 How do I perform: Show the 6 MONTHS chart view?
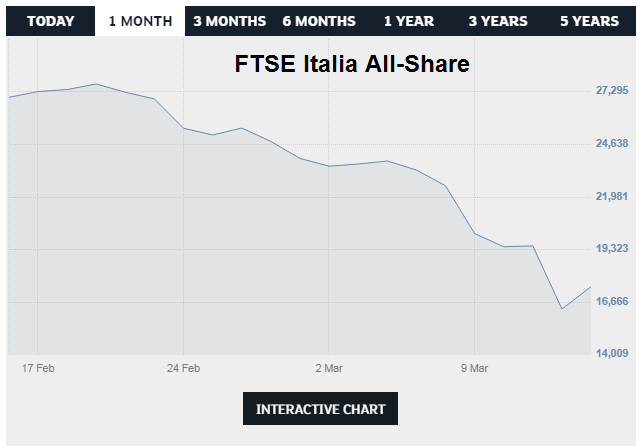[x=319, y=20]
